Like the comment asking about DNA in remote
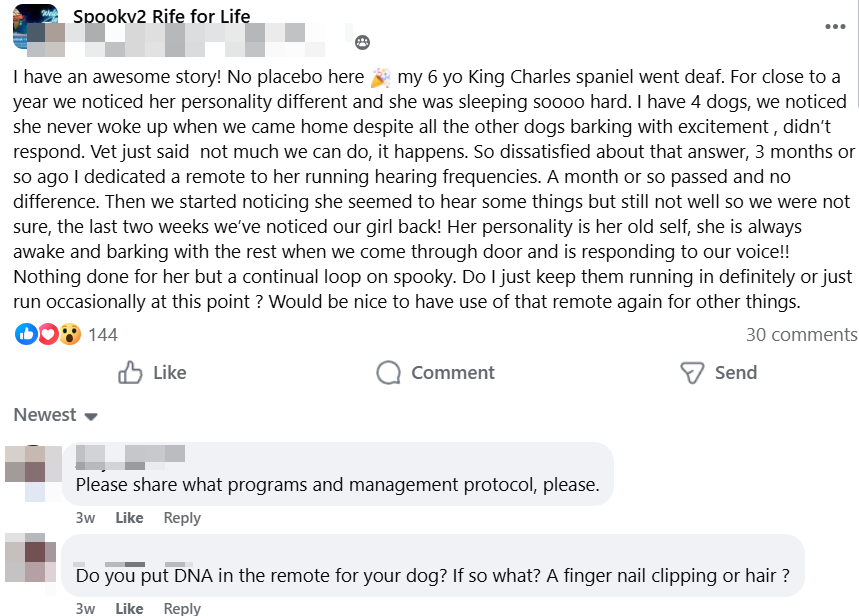This screenshot has width=859, height=616. (x=129, y=608)
